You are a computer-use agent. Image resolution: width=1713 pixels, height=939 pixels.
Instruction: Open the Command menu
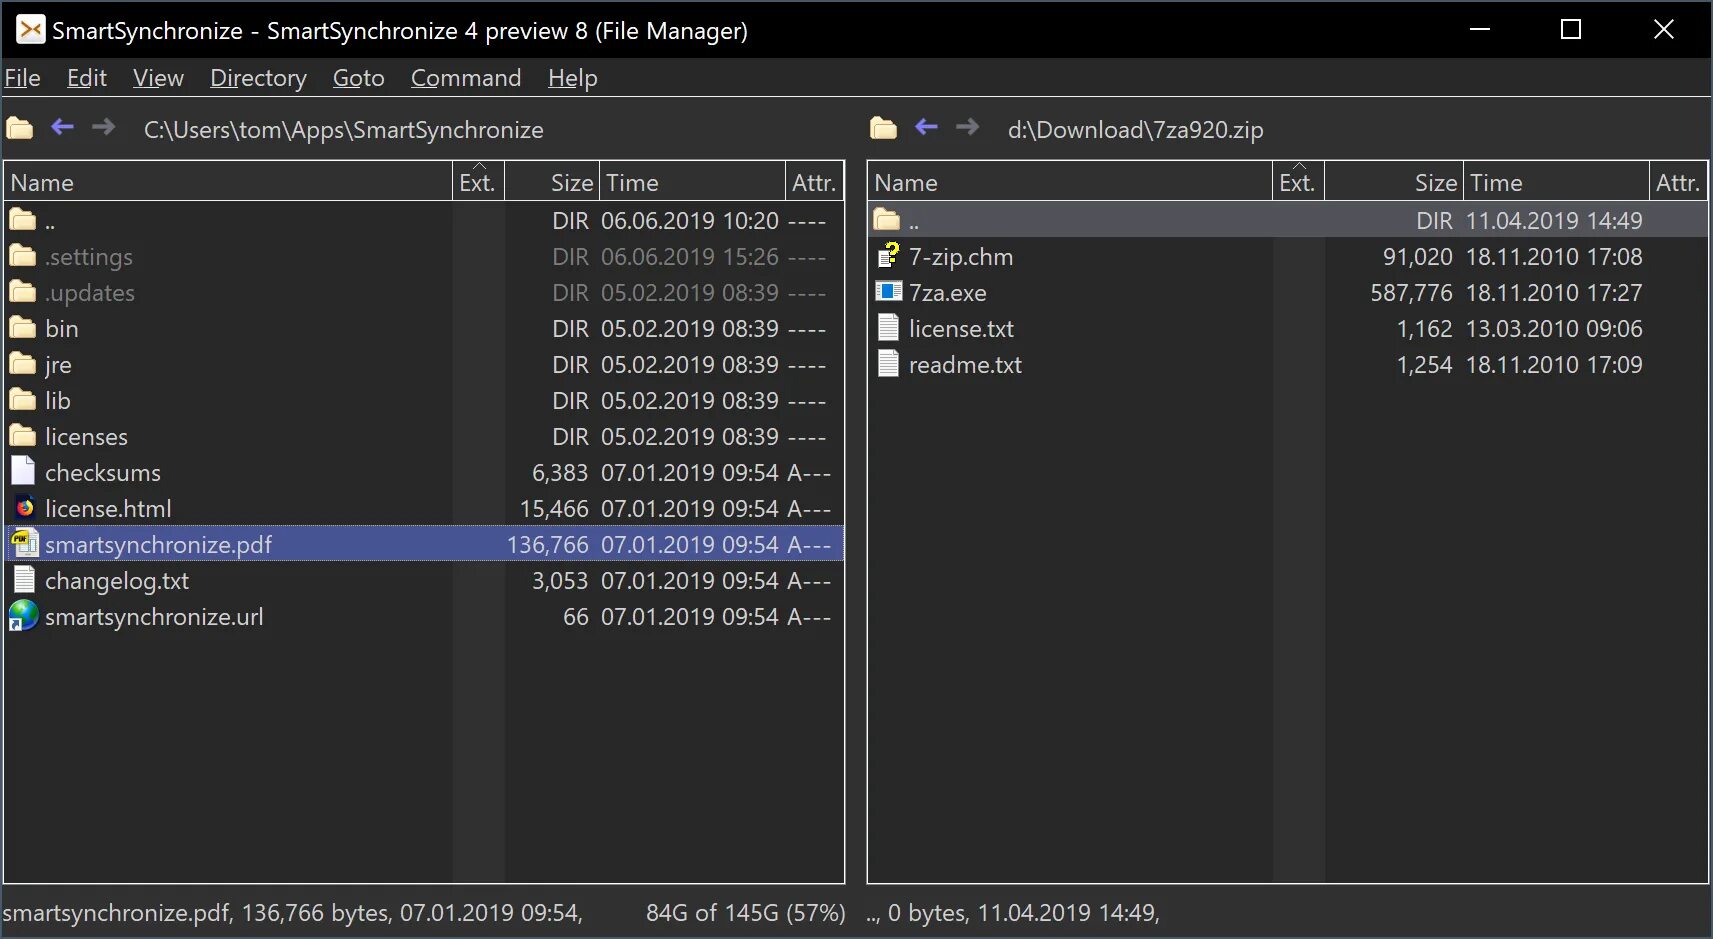pyautogui.click(x=466, y=78)
